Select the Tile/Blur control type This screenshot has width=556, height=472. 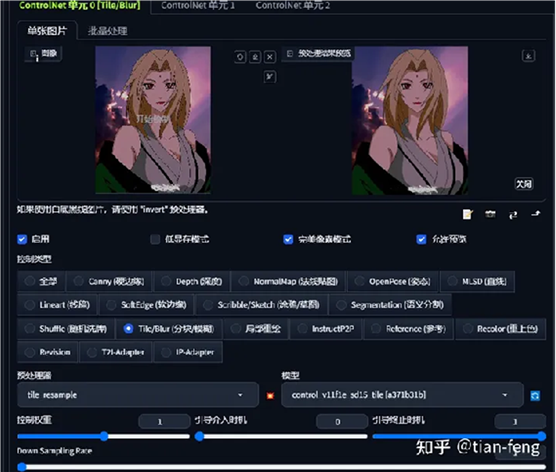coord(169,329)
